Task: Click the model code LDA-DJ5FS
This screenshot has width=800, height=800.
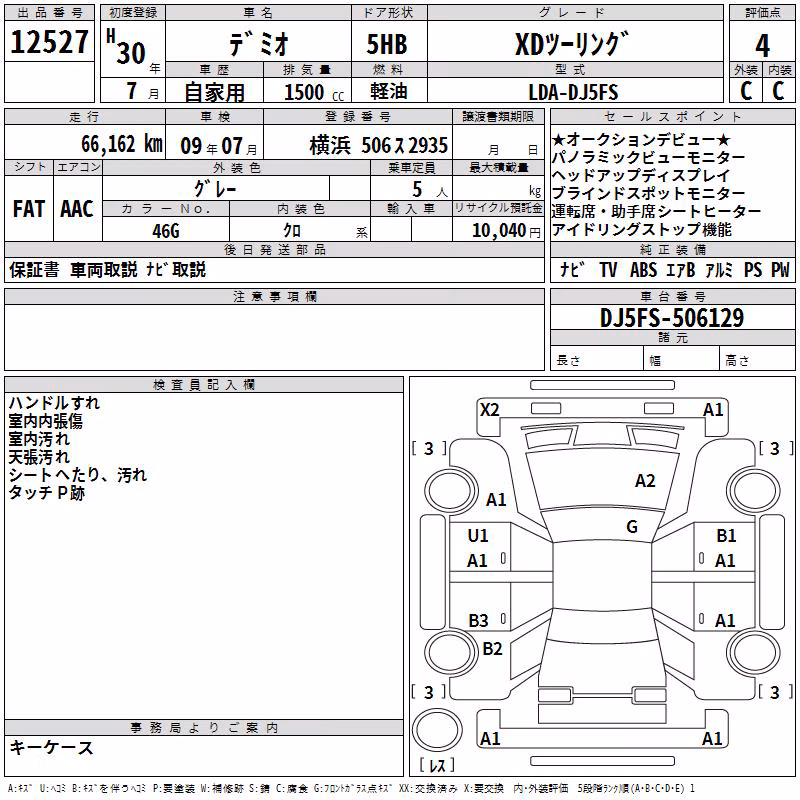Action: point(573,92)
